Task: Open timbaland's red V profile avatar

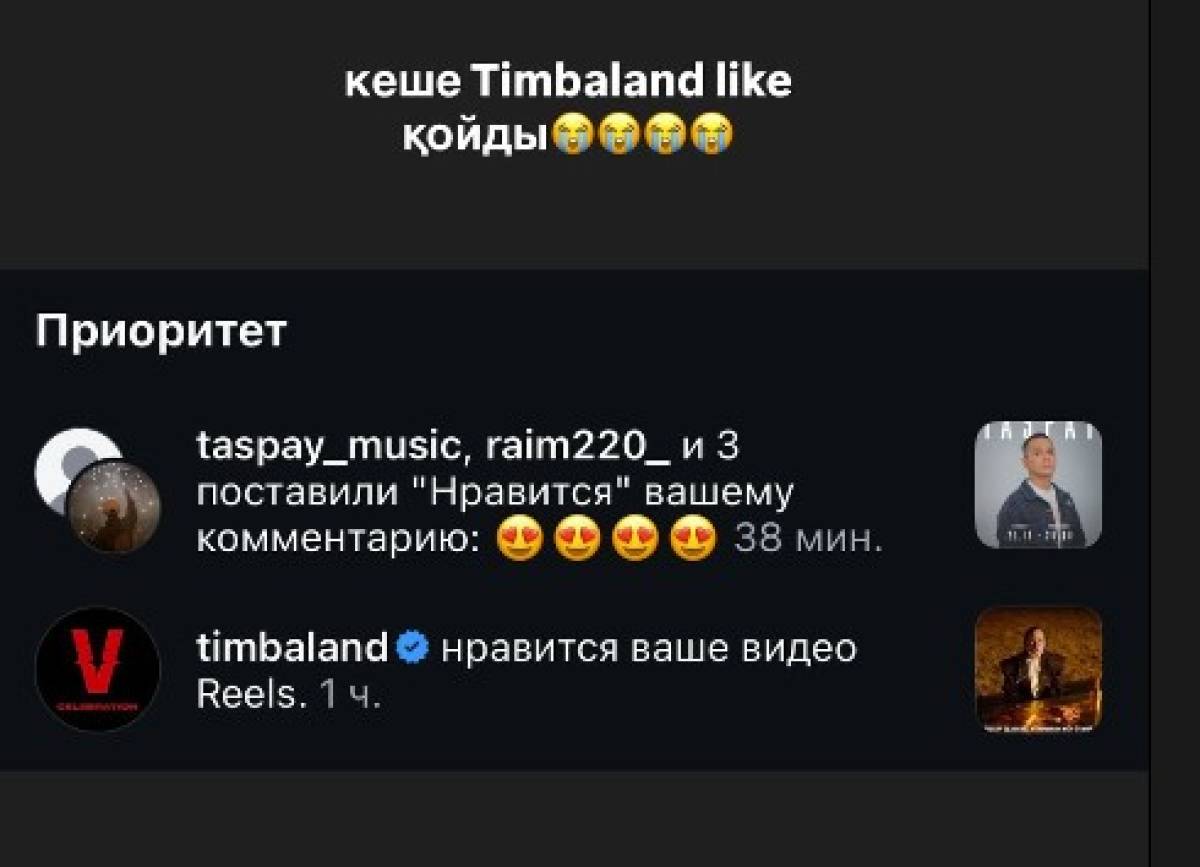Action: (97, 669)
